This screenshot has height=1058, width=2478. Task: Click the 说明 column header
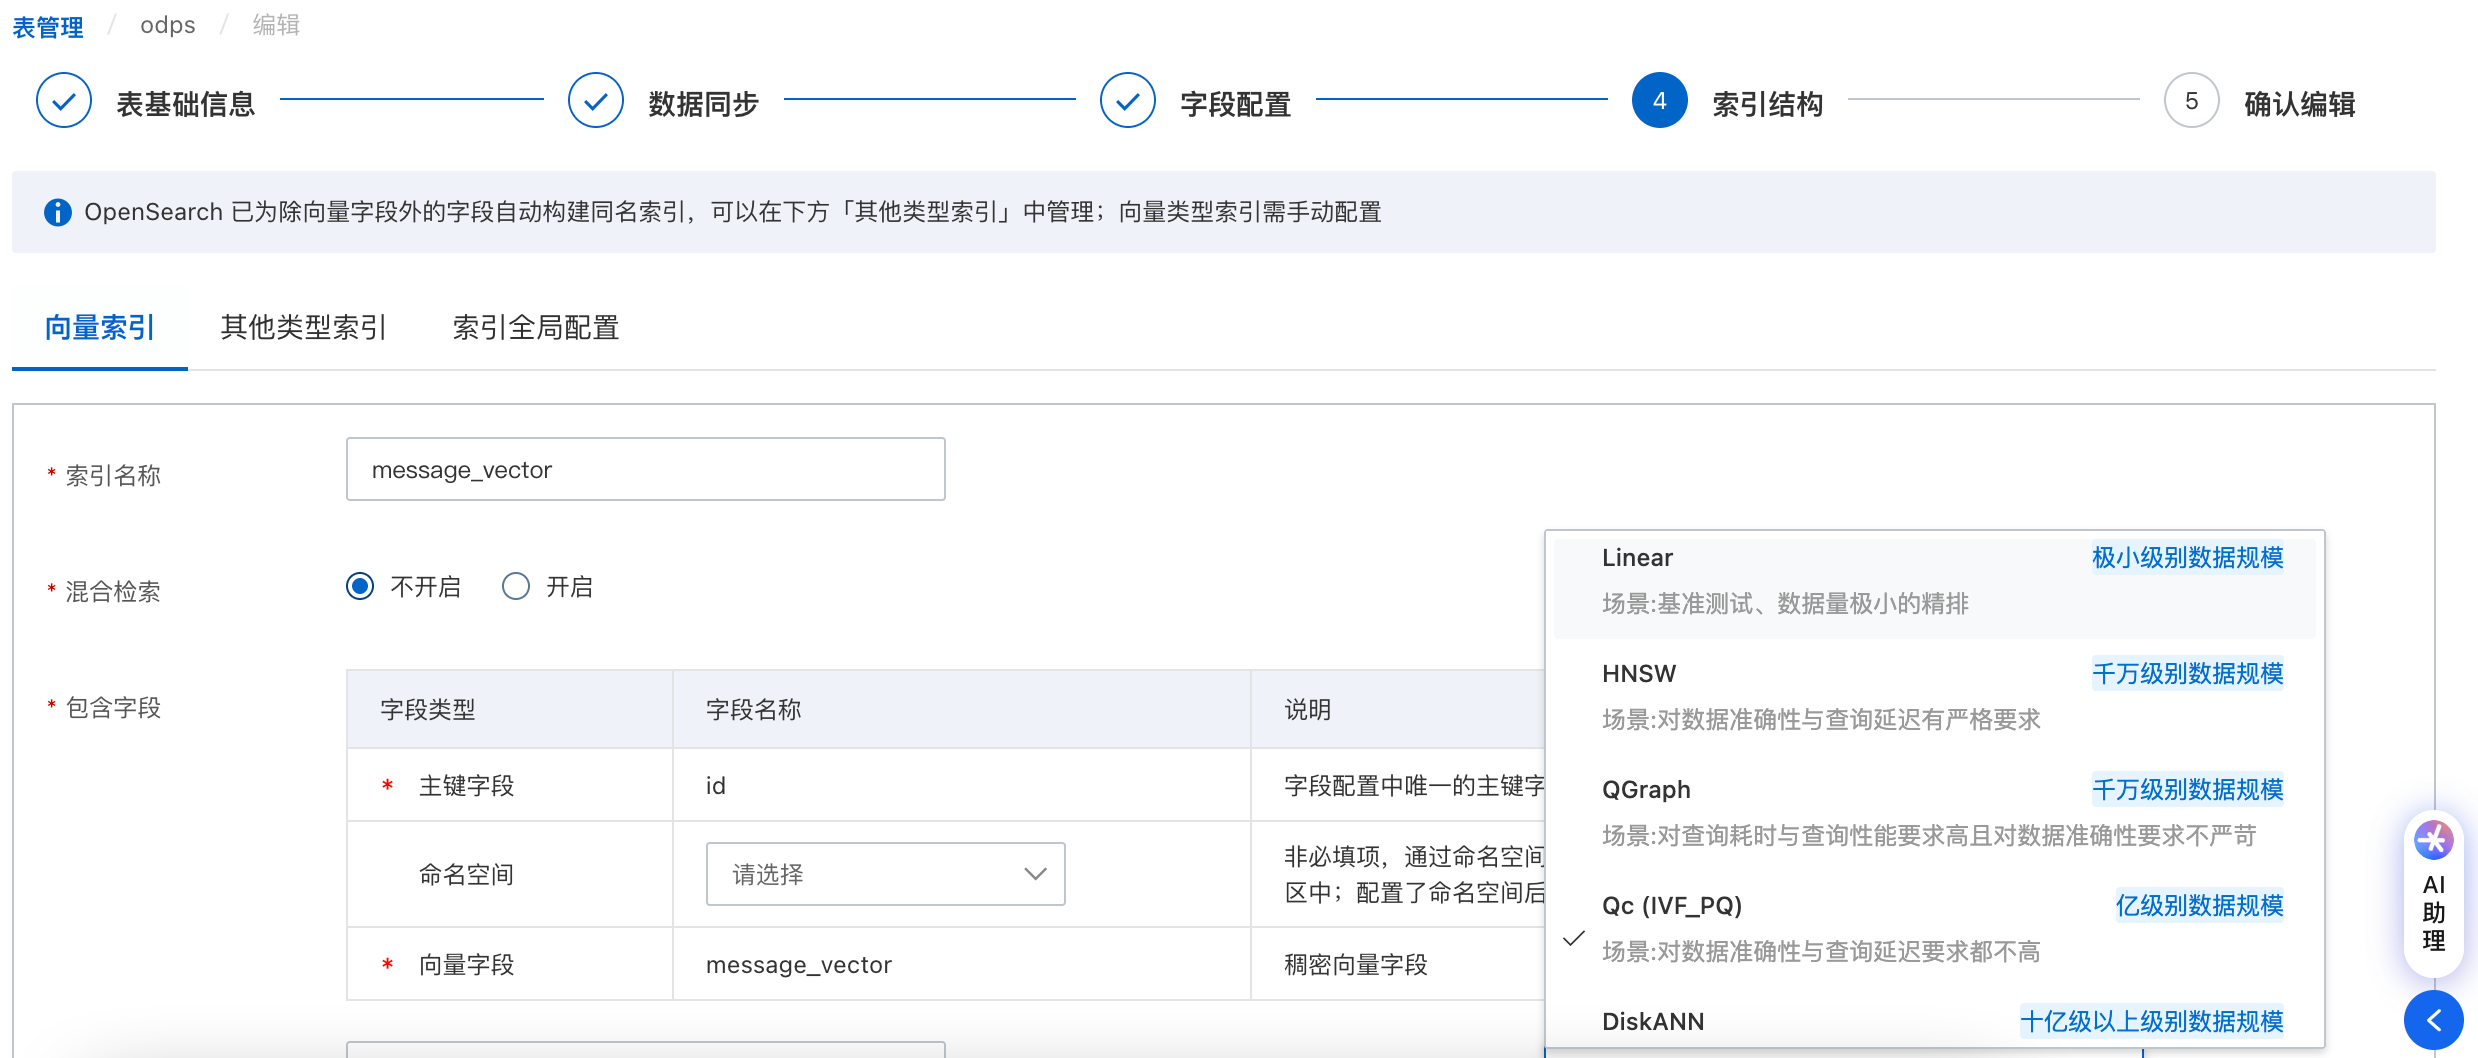(1308, 710)
